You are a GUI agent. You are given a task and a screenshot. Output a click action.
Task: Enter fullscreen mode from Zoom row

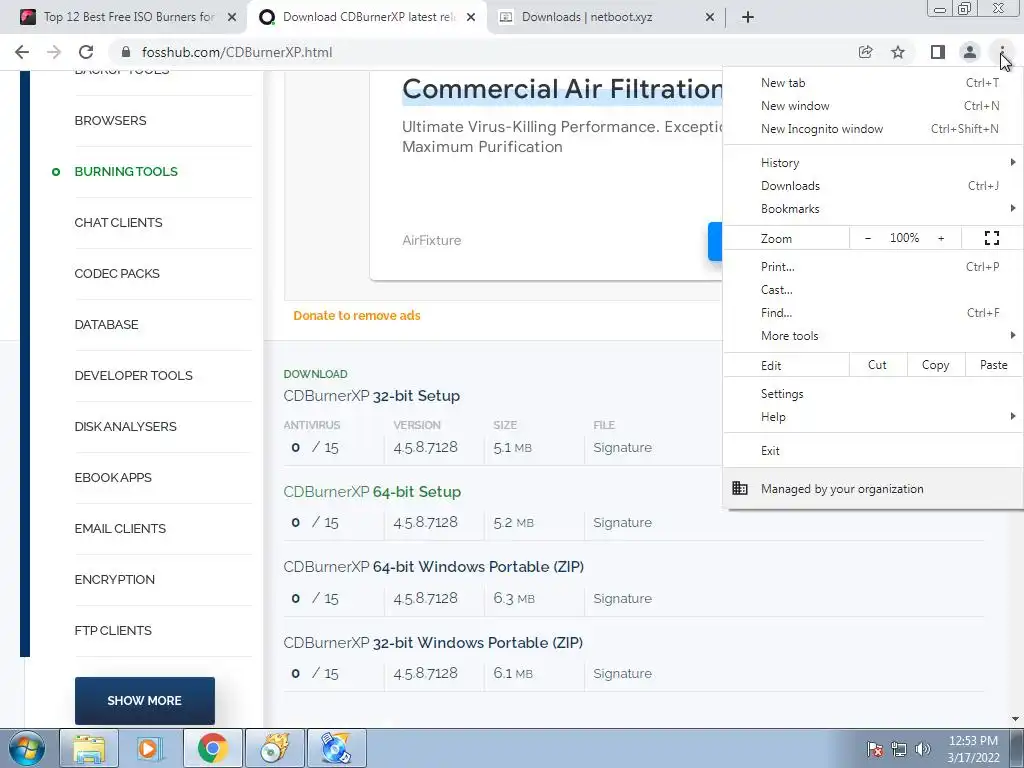pos(991,238)
